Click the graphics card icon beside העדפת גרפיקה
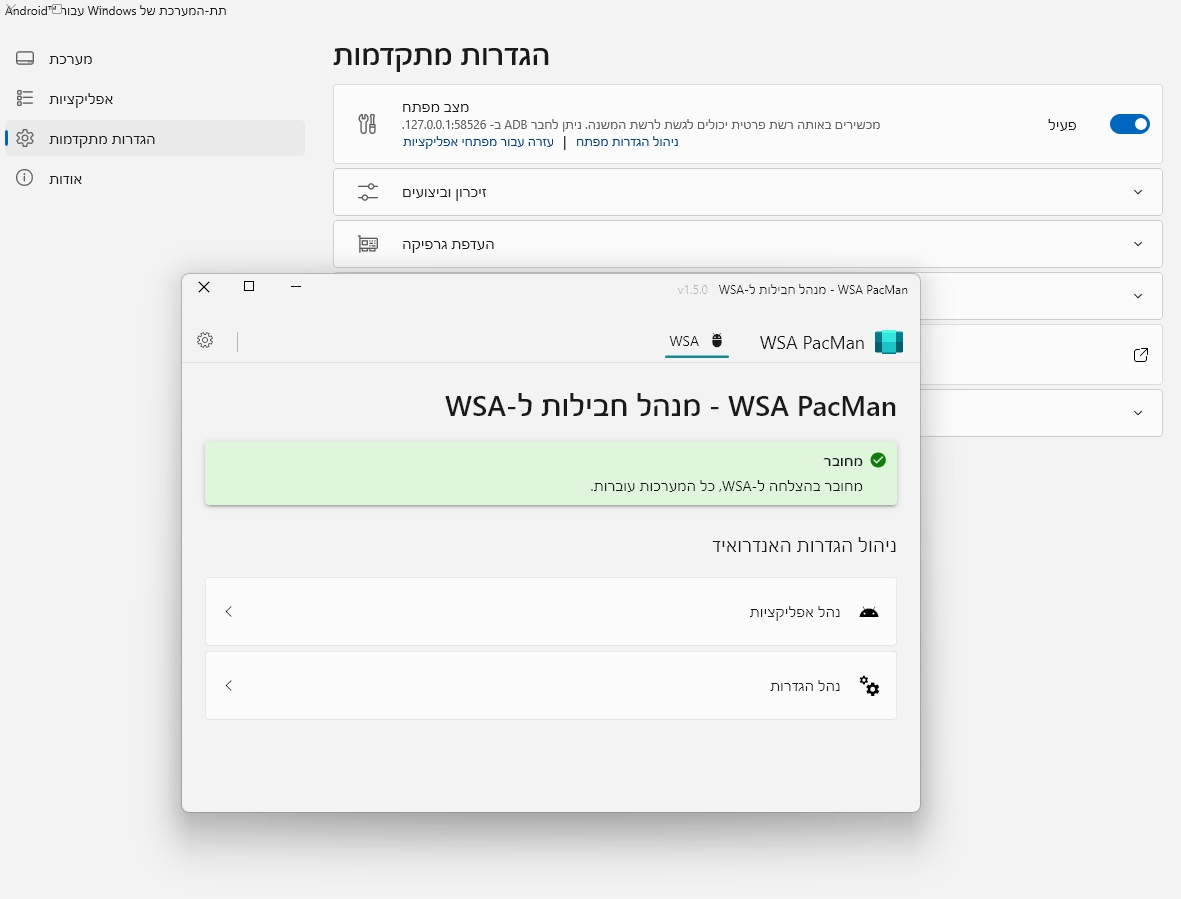The width and height of the screenshot is (1181, 899). (x=368, y=244)
